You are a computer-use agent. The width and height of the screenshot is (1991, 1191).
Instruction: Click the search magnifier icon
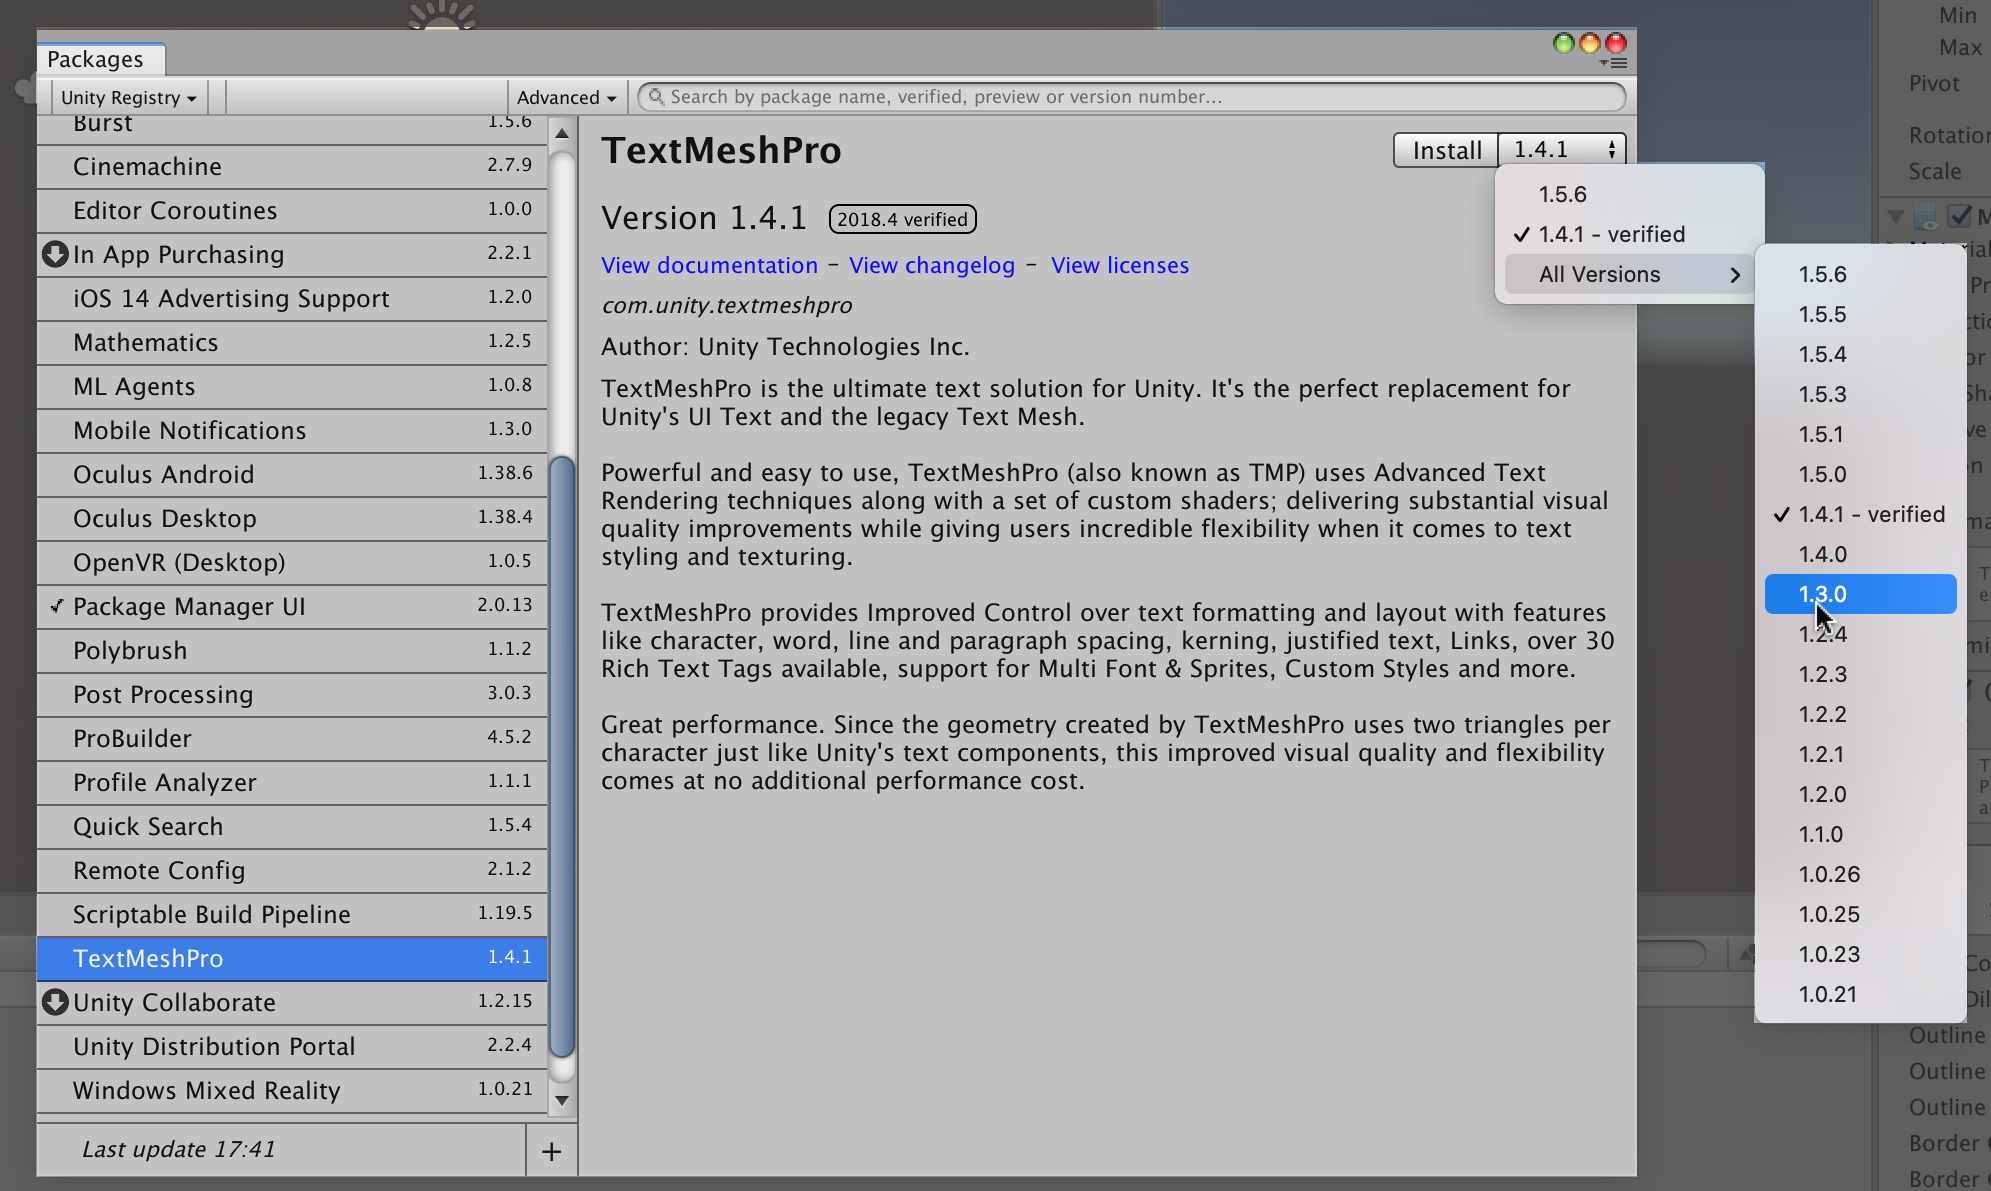pyautogui.click(x=656, y=97)
